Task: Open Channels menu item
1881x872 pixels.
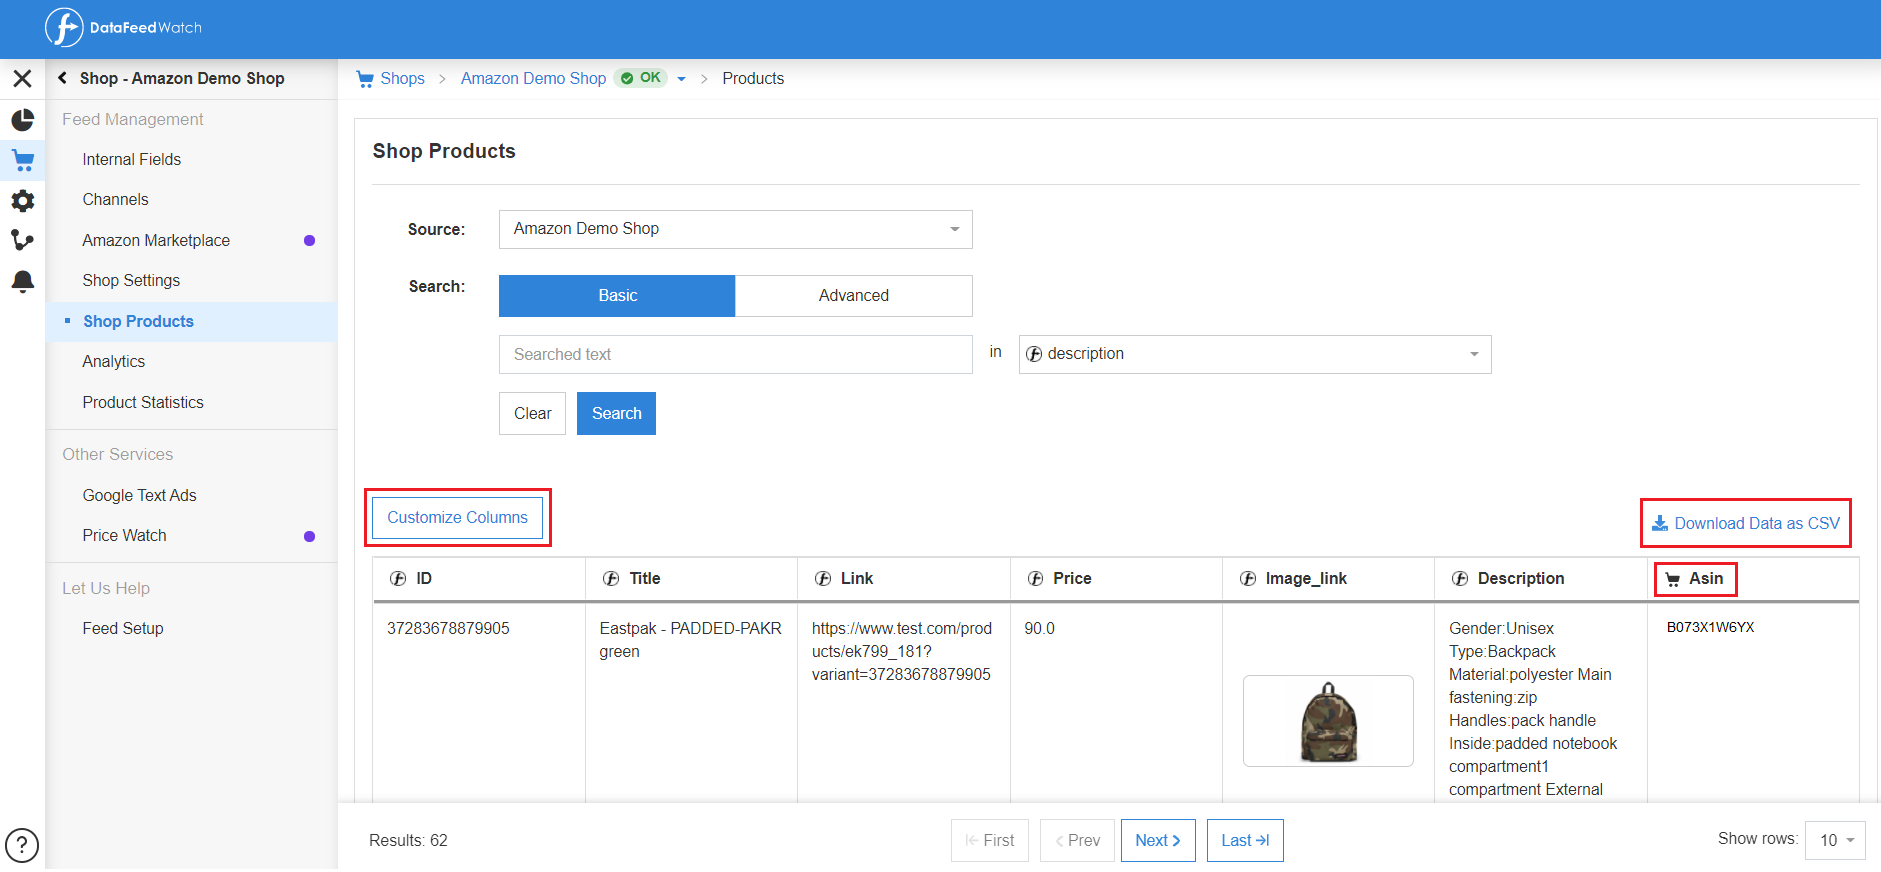Action: (116, 200)
